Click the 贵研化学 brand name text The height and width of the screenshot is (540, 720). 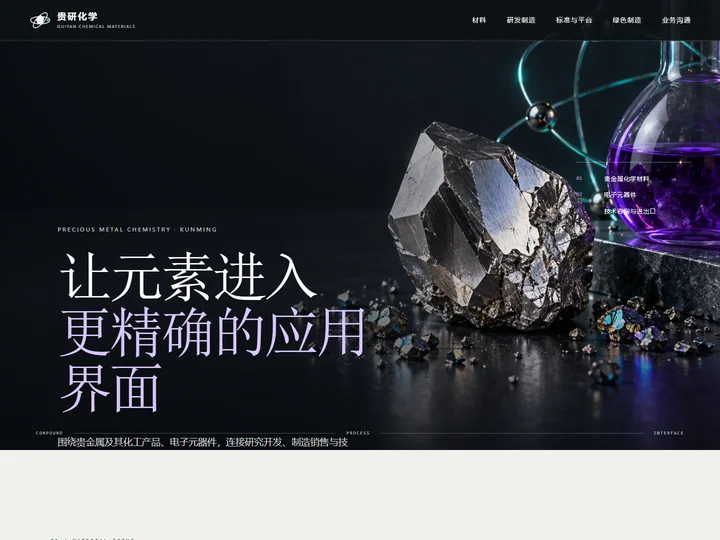click(77, 17)
